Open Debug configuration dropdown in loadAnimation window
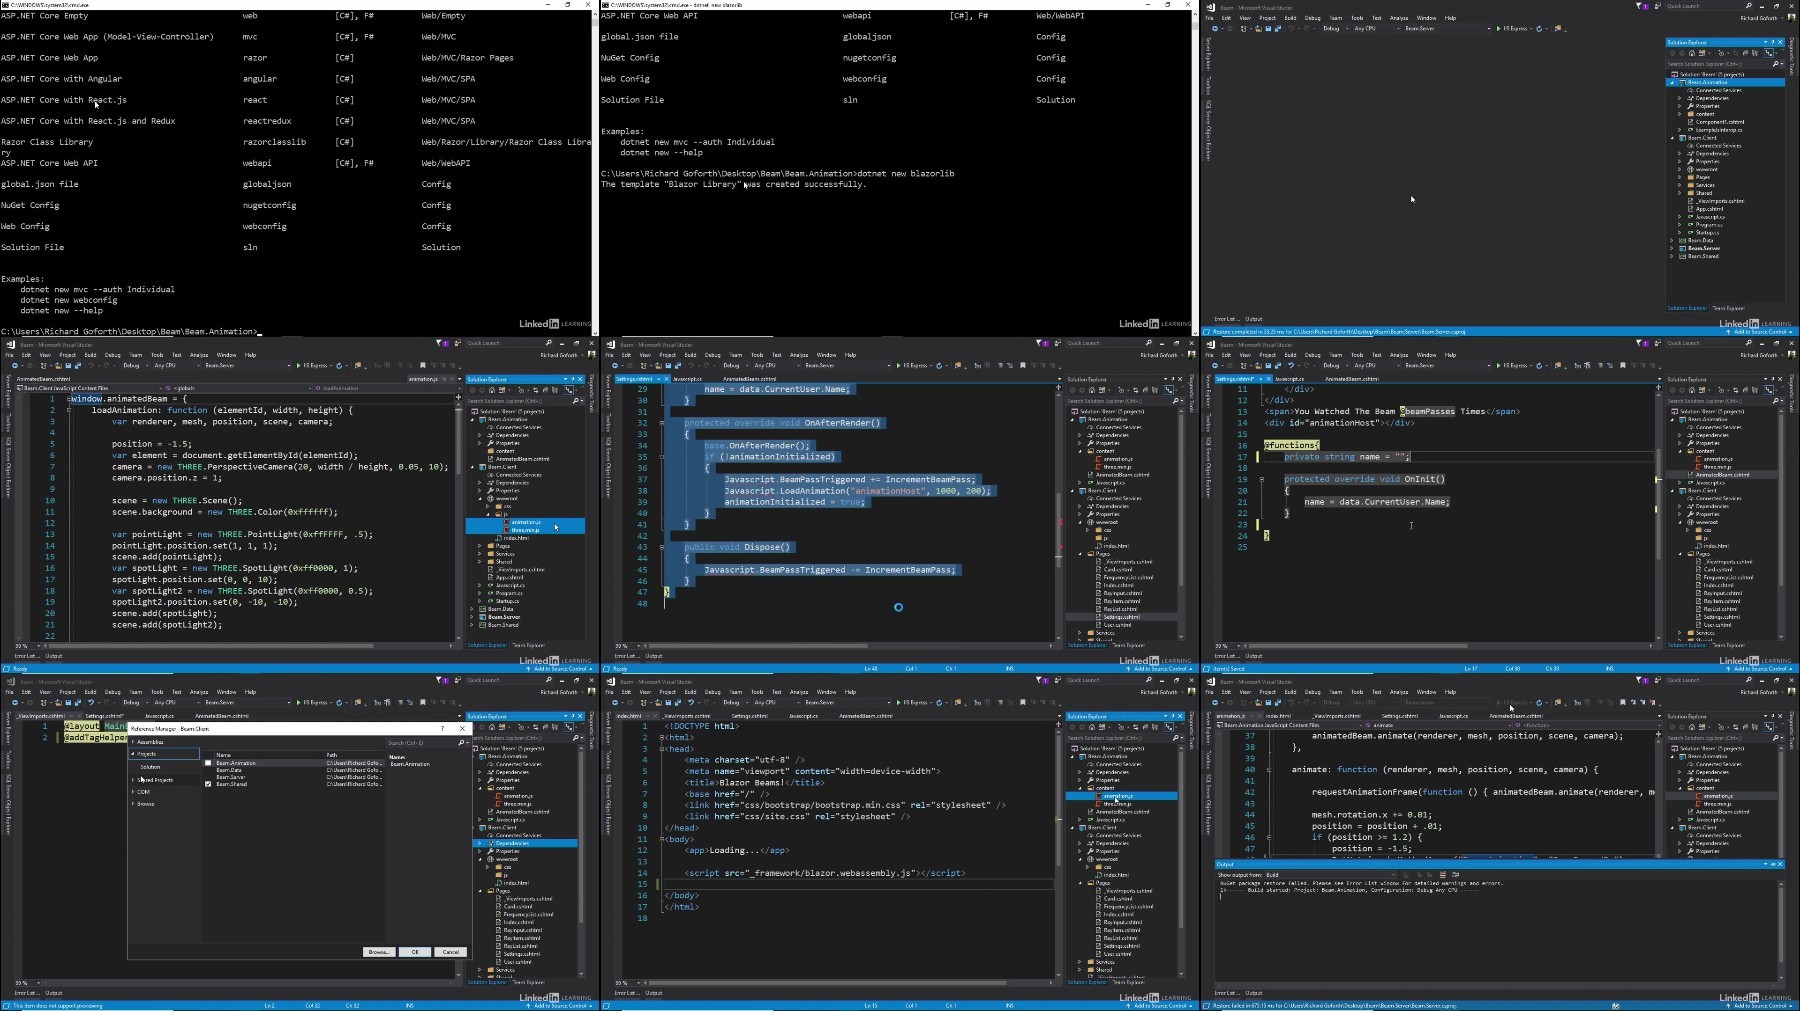 point(135,365)
